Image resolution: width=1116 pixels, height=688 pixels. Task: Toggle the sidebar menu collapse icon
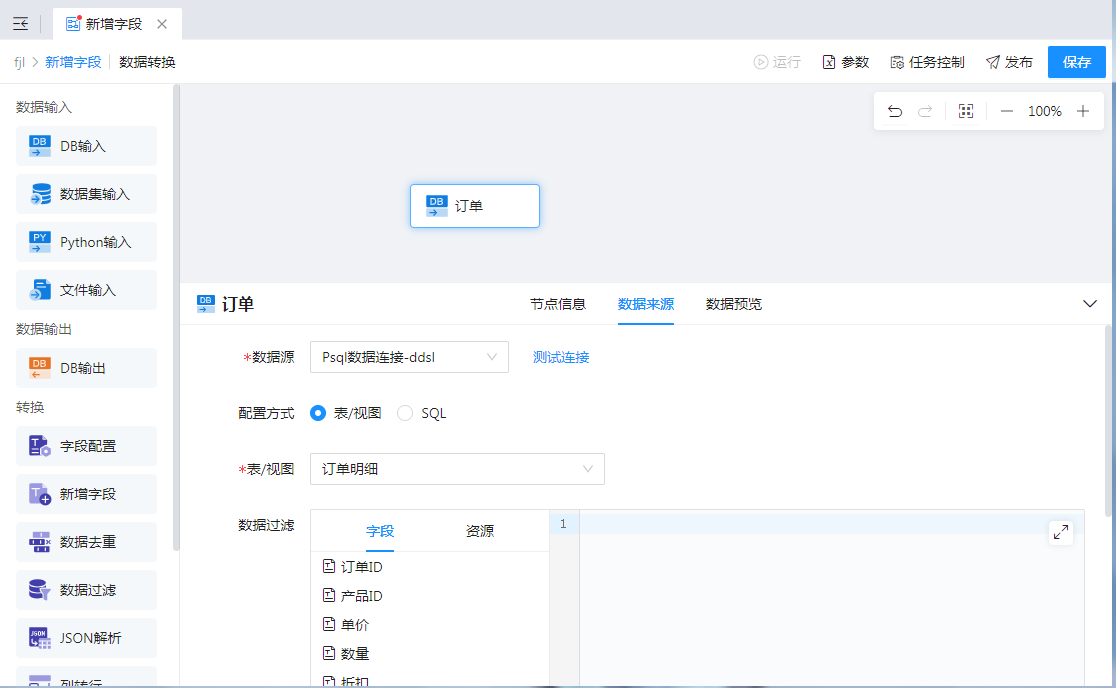[x=20, y=24]
